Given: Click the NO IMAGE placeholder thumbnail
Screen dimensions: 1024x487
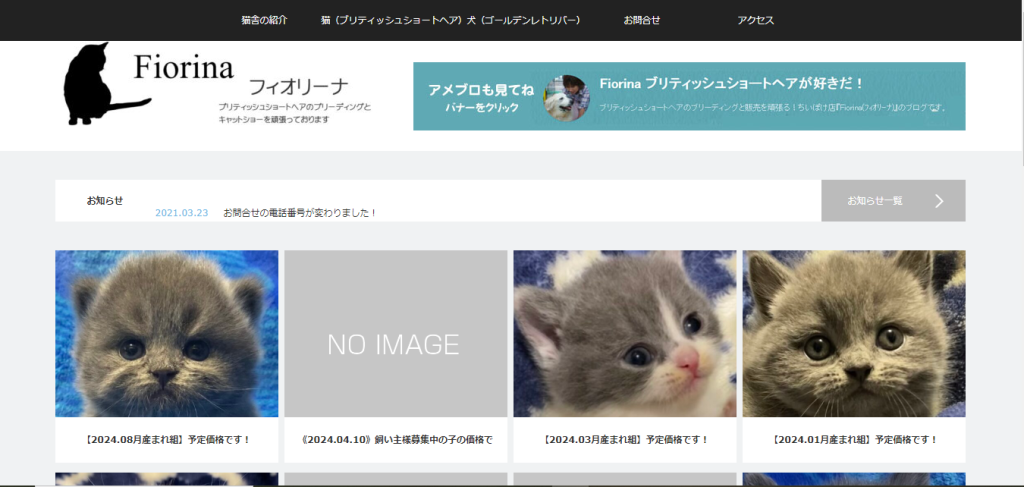Looking at the screenshot, I should [395, 333].
